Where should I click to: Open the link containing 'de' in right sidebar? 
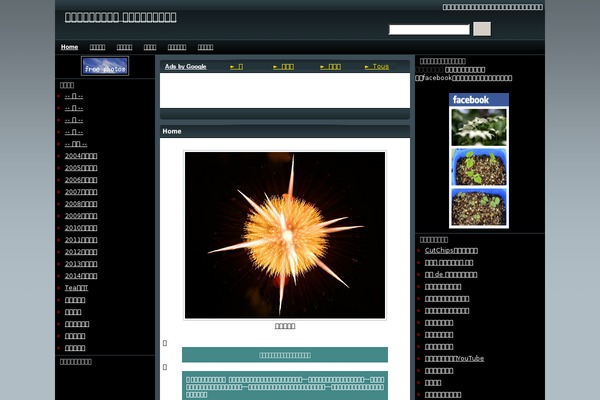click(x=451, y=274)
